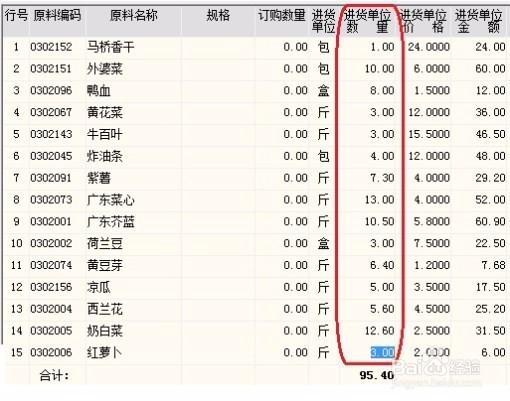Click quantity 7.30 in 紫薯 row
This screenshot has width=510, height=401.
[x=382, y=178]
